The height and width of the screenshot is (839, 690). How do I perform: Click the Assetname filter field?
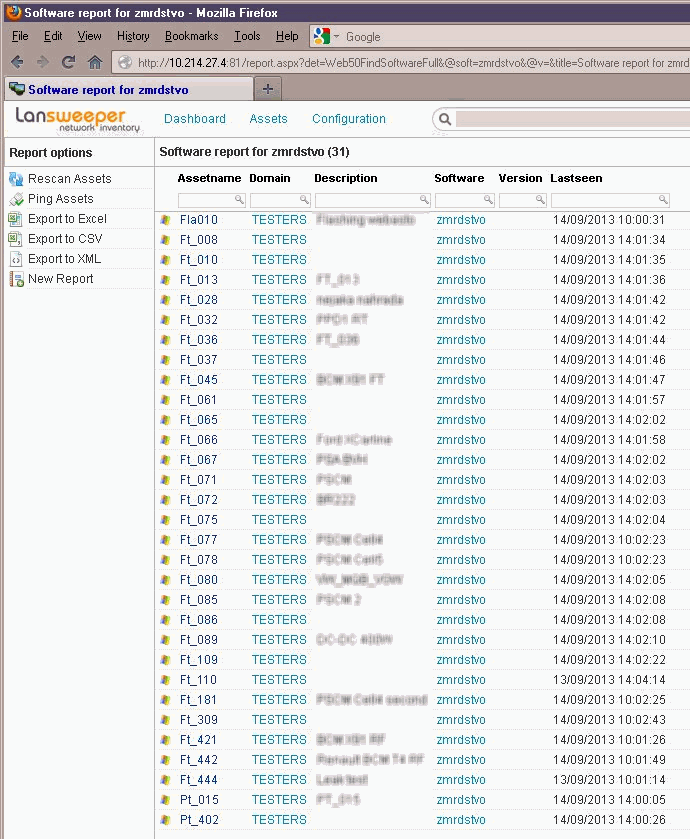point(206,200)
